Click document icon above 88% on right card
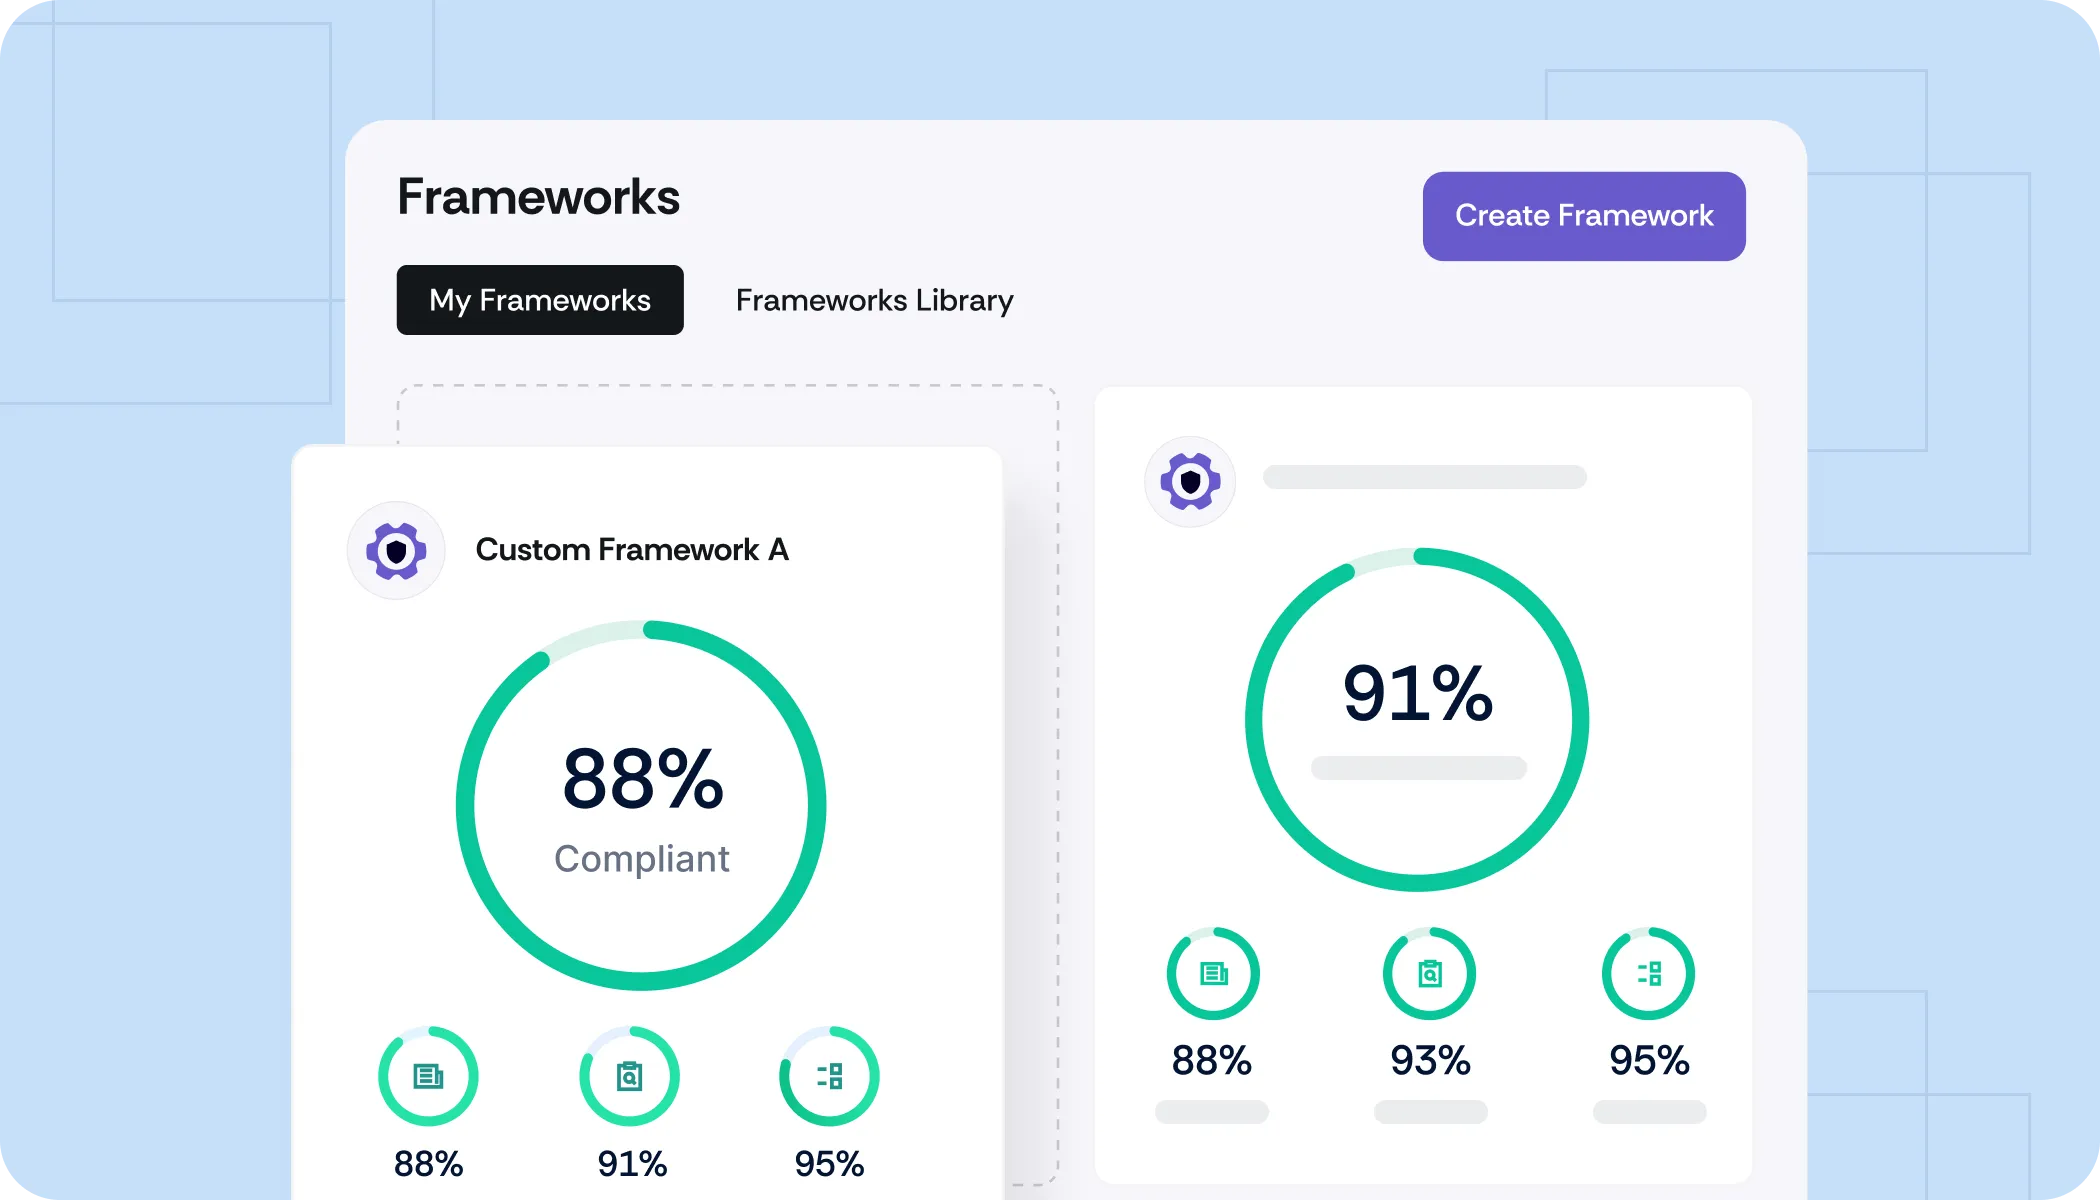This screenshot has width=2100, height=1200. pyautogui.click(x=1213, y=973)
